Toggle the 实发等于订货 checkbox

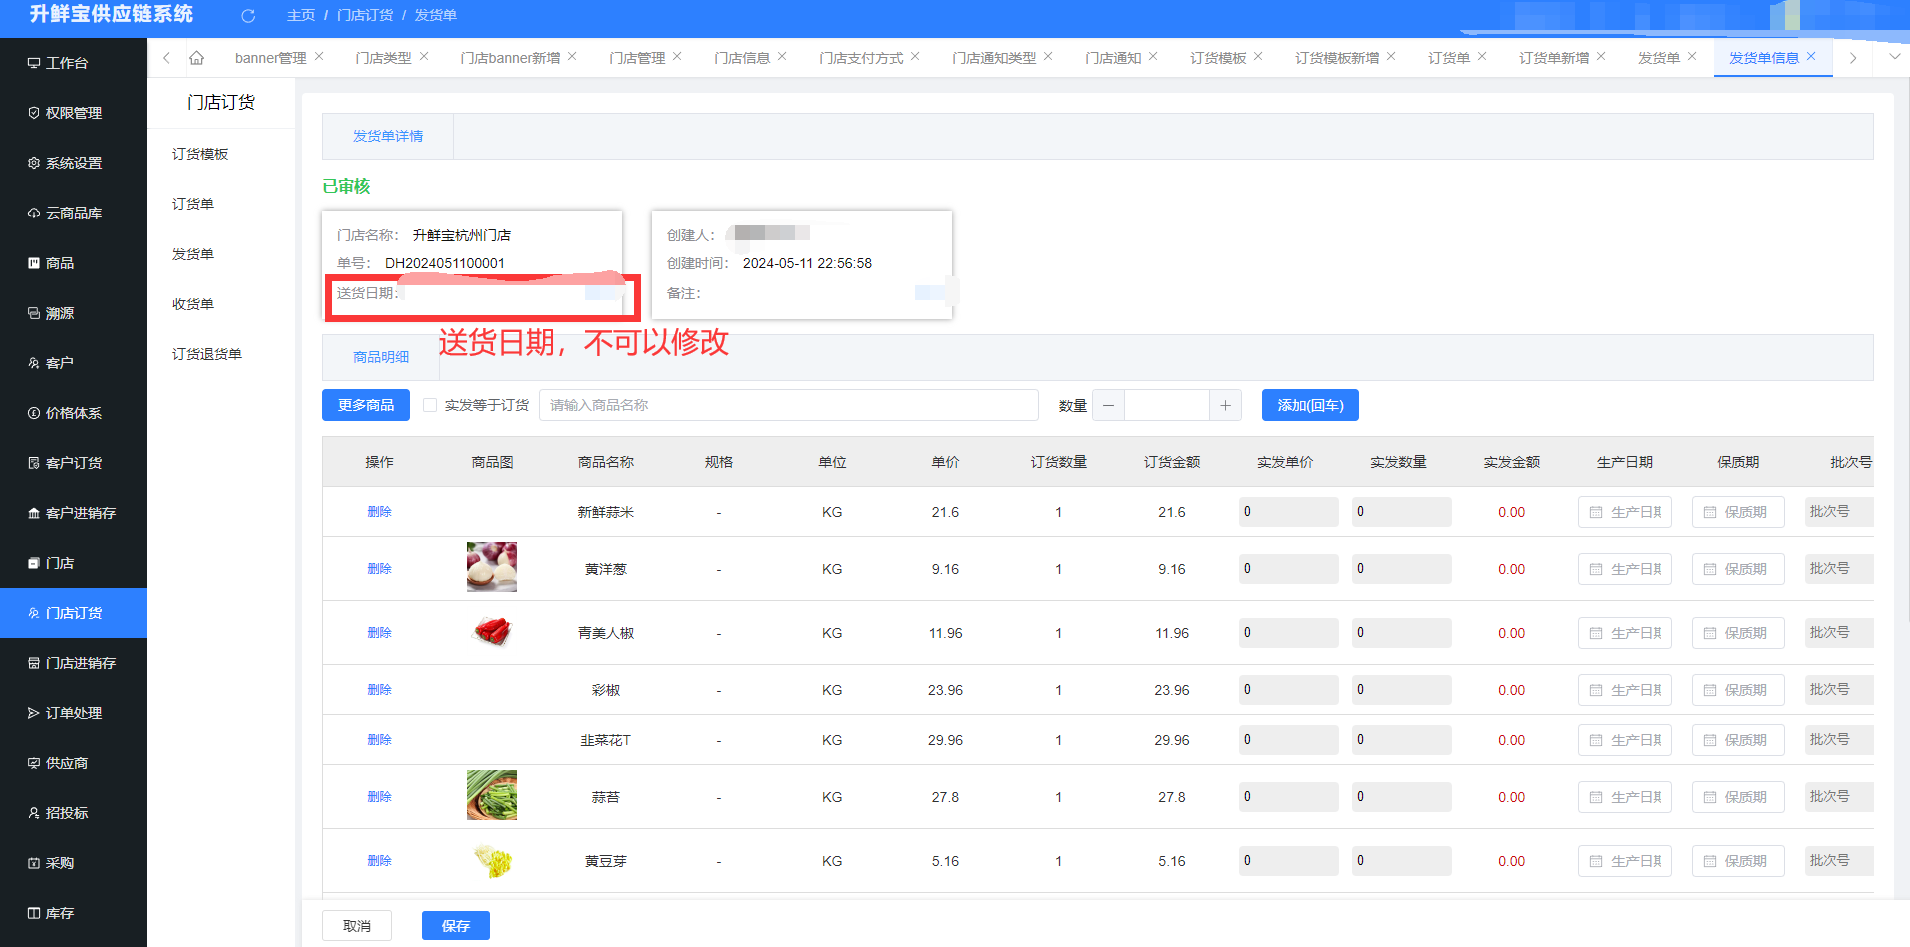[x=430, y=405]
